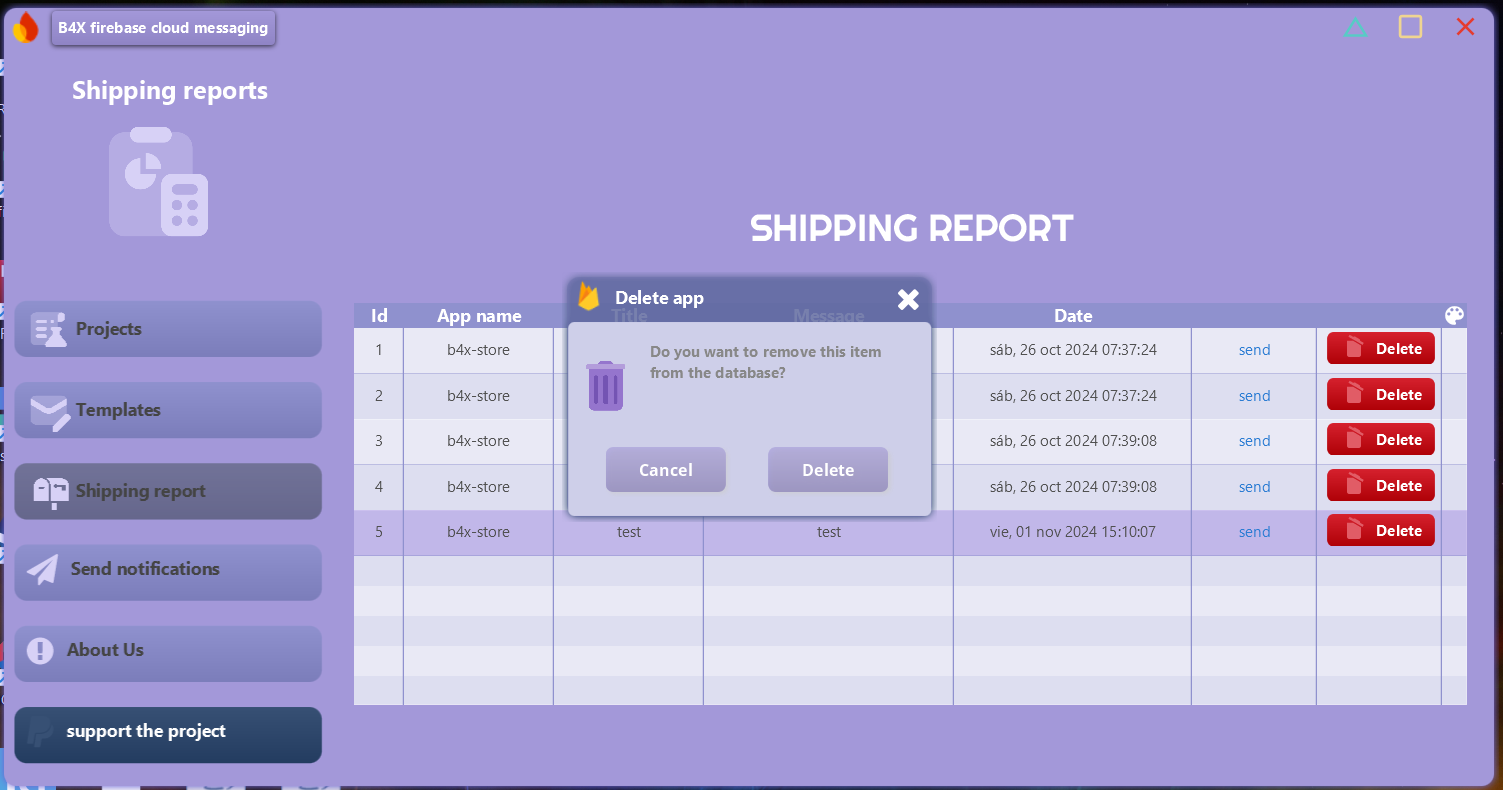
Task: Click Id cell 1 in the table
Action: click(379, 350)
